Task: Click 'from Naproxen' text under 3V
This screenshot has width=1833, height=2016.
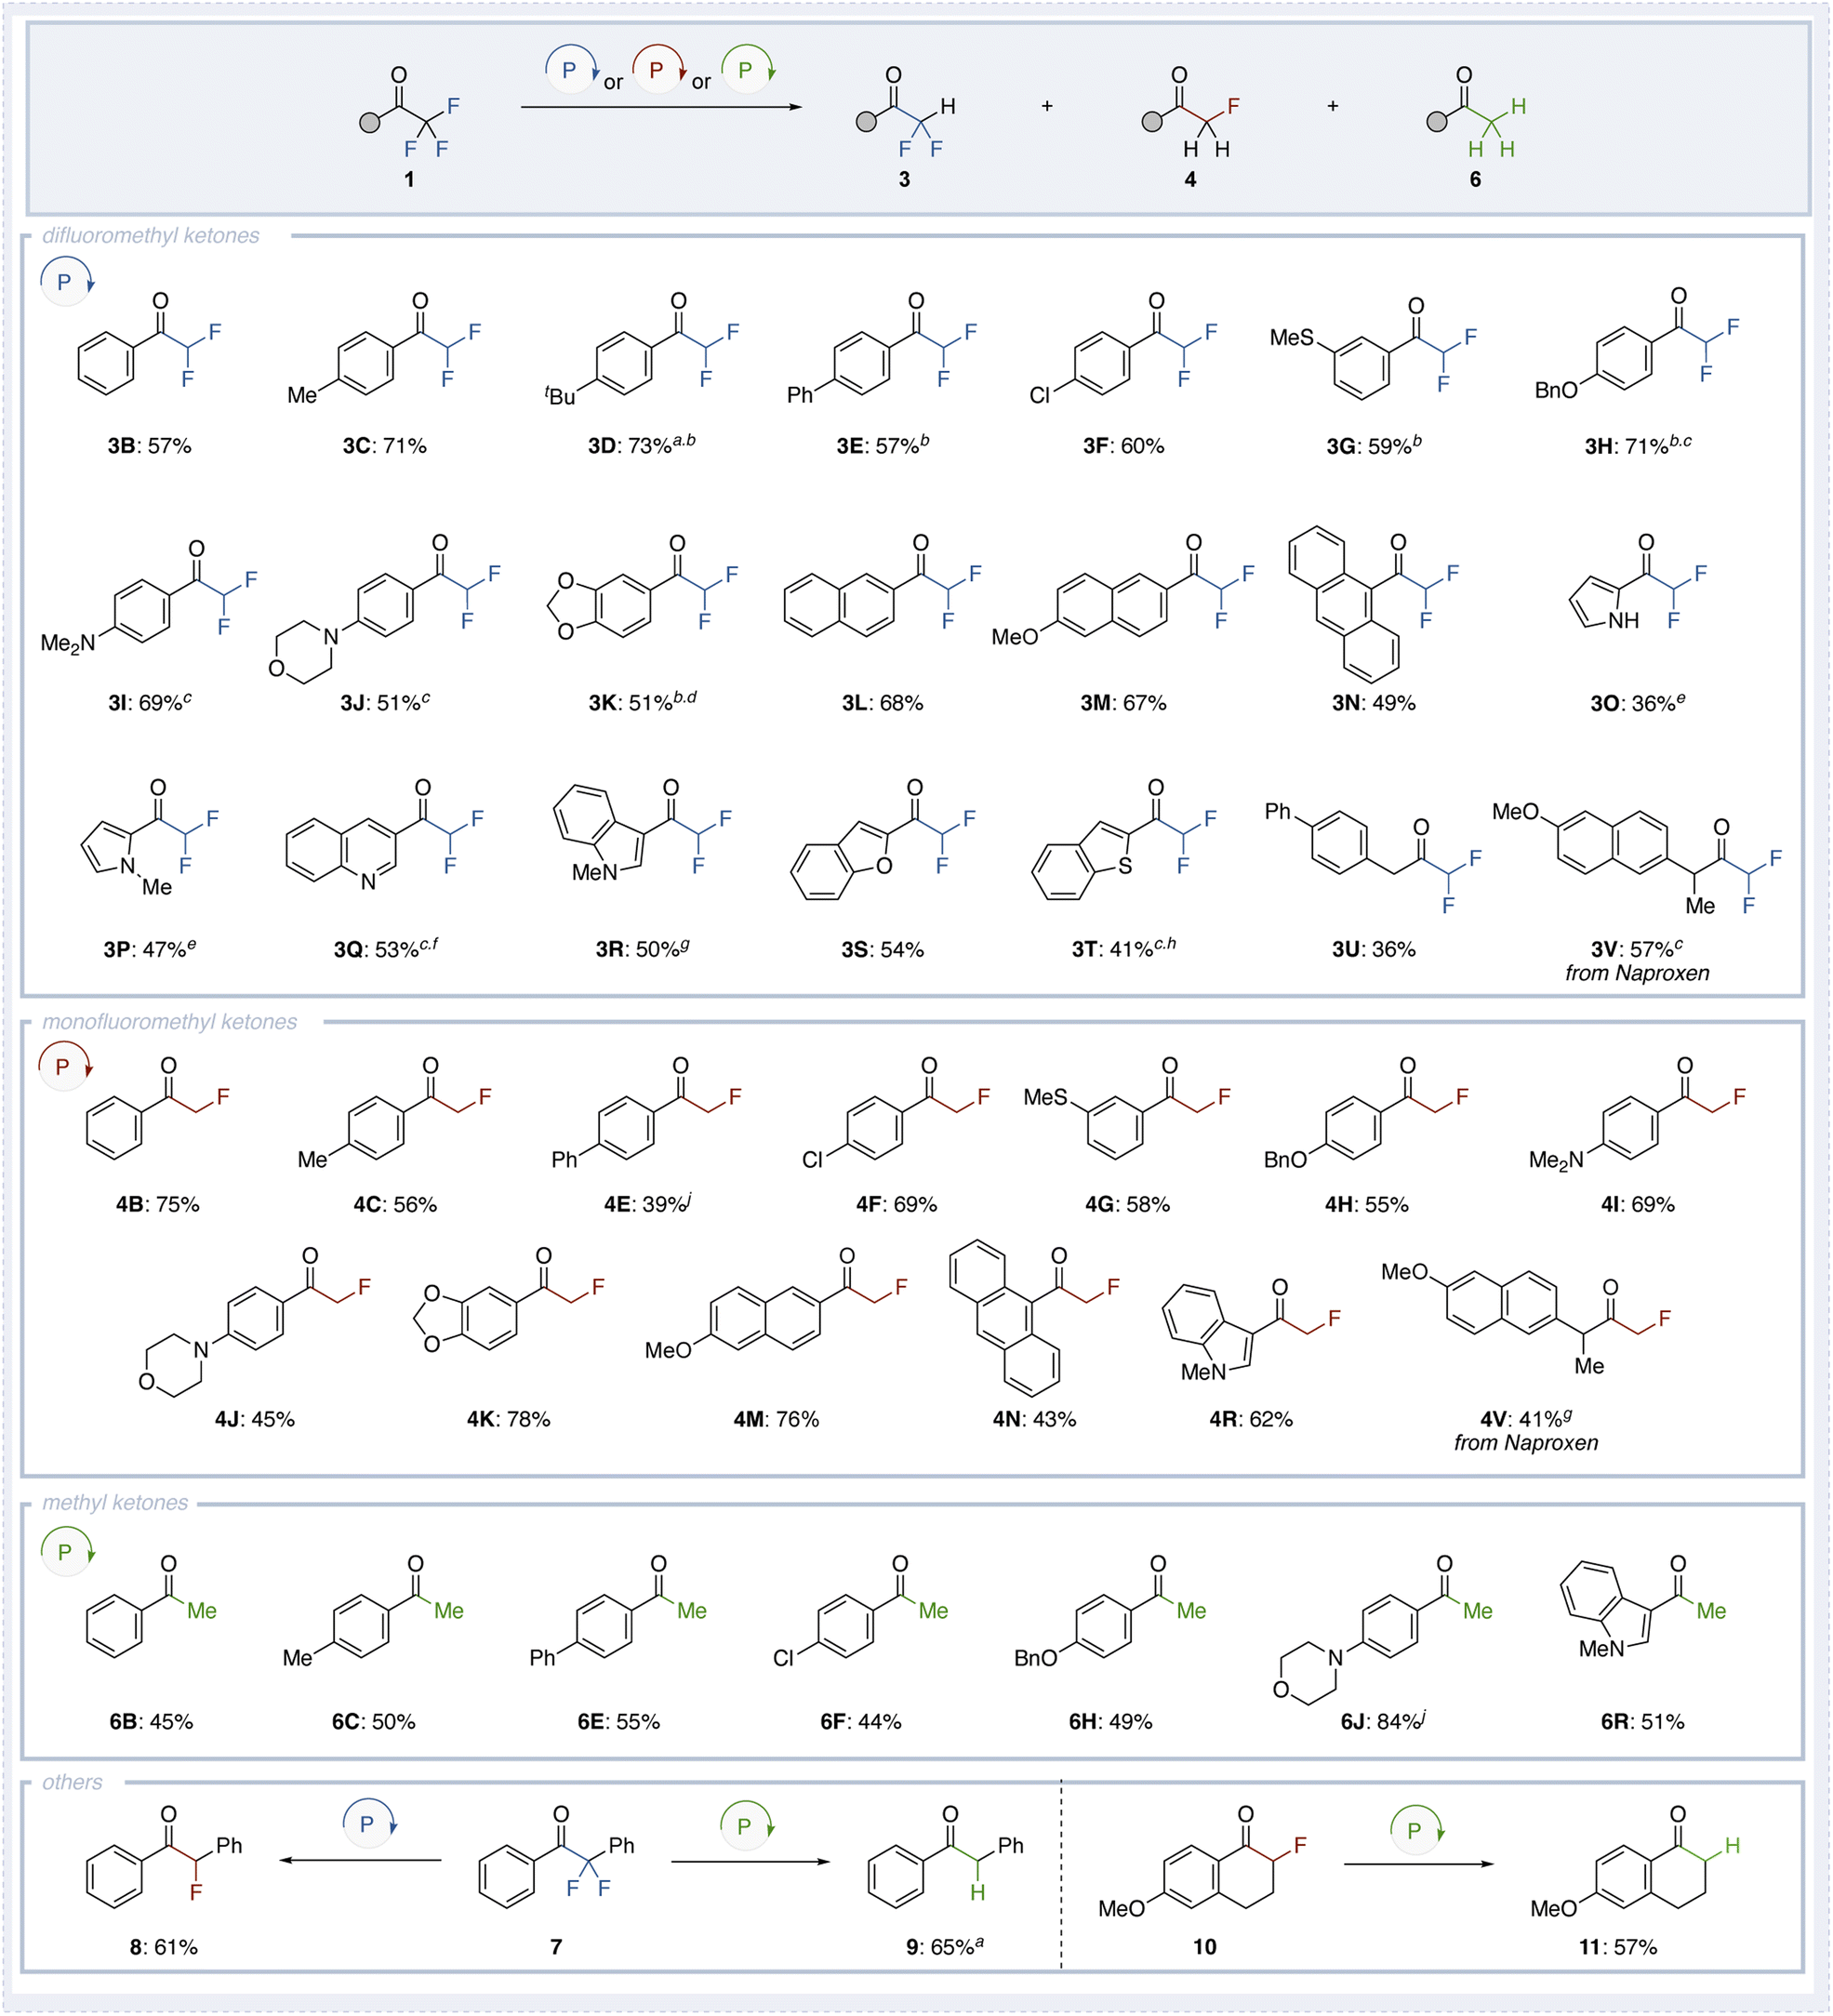Action: [1637, 973]
